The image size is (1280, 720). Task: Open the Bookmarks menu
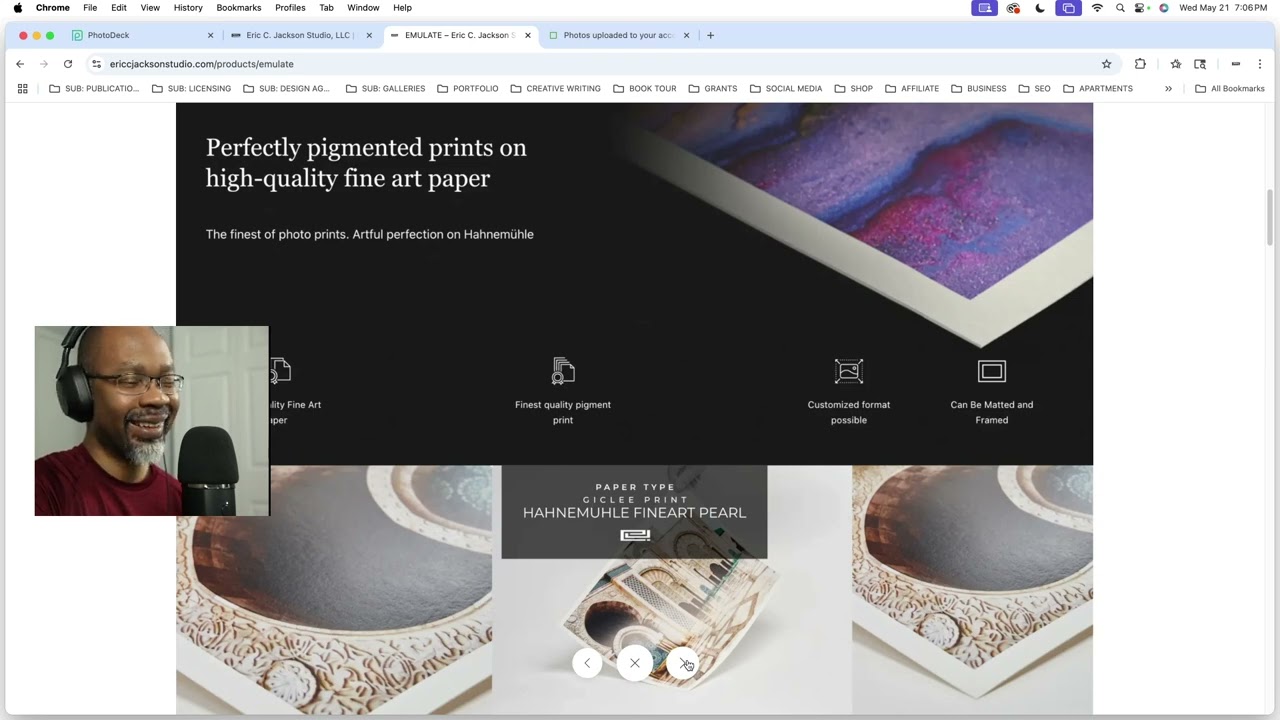click(x=239, y=8)
